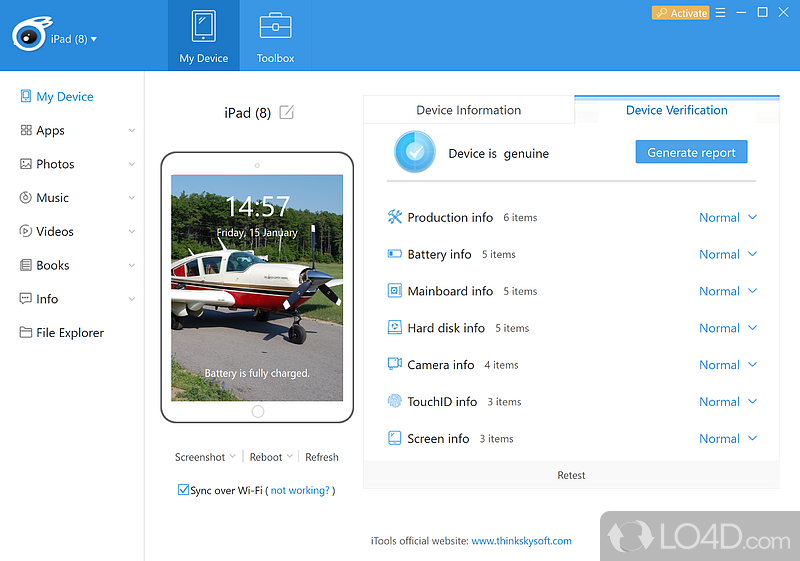Click 'Production info' row label

[450, 217]
